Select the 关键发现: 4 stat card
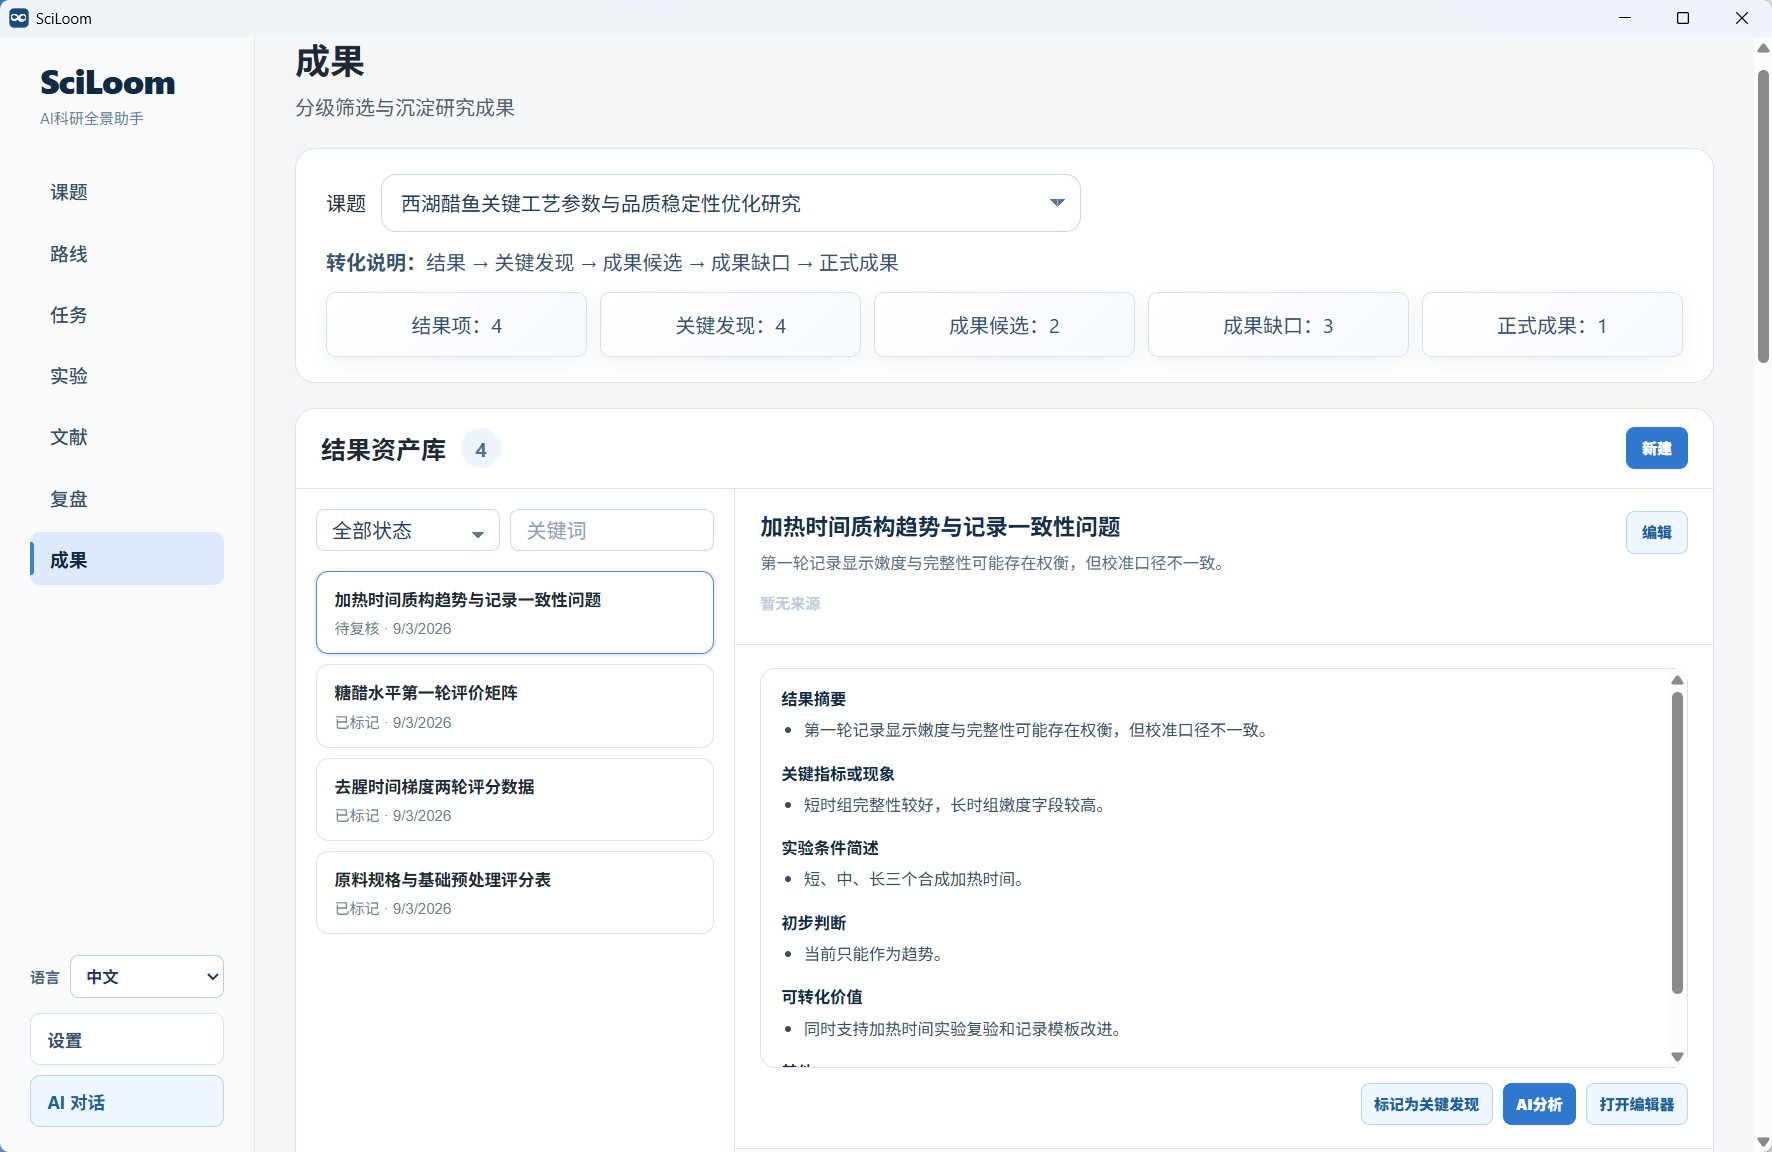Screen dimensions: 1772x1152 (730, 325)
